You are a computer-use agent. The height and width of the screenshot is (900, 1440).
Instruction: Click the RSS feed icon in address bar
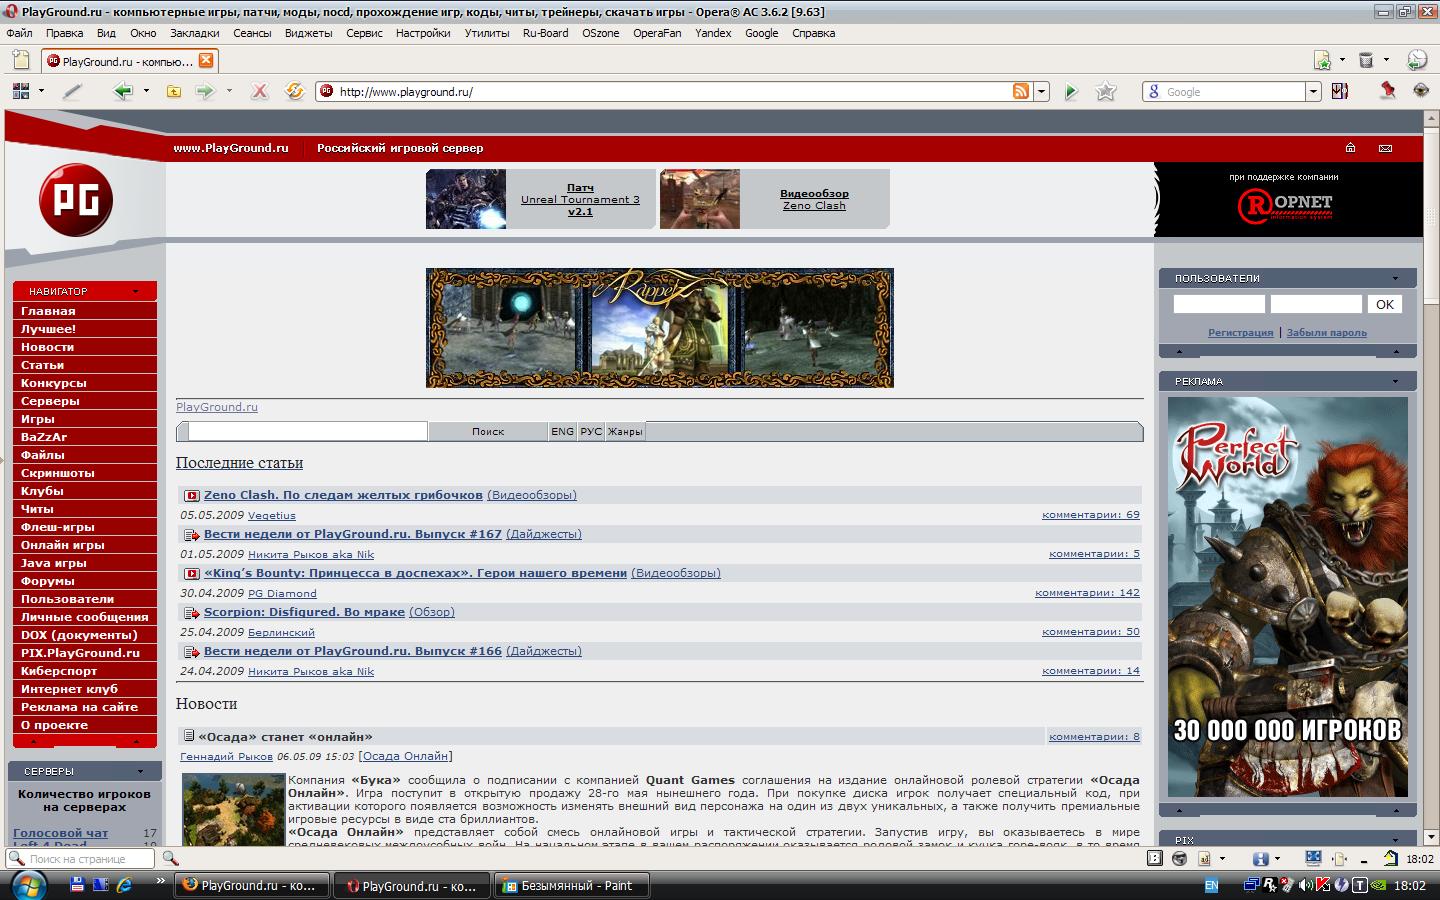(x=1021, y=91)
